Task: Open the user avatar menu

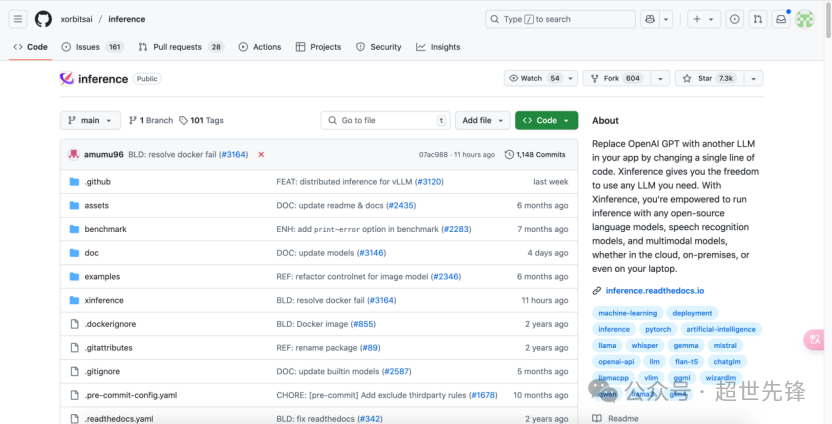Action: click(804, 19)
